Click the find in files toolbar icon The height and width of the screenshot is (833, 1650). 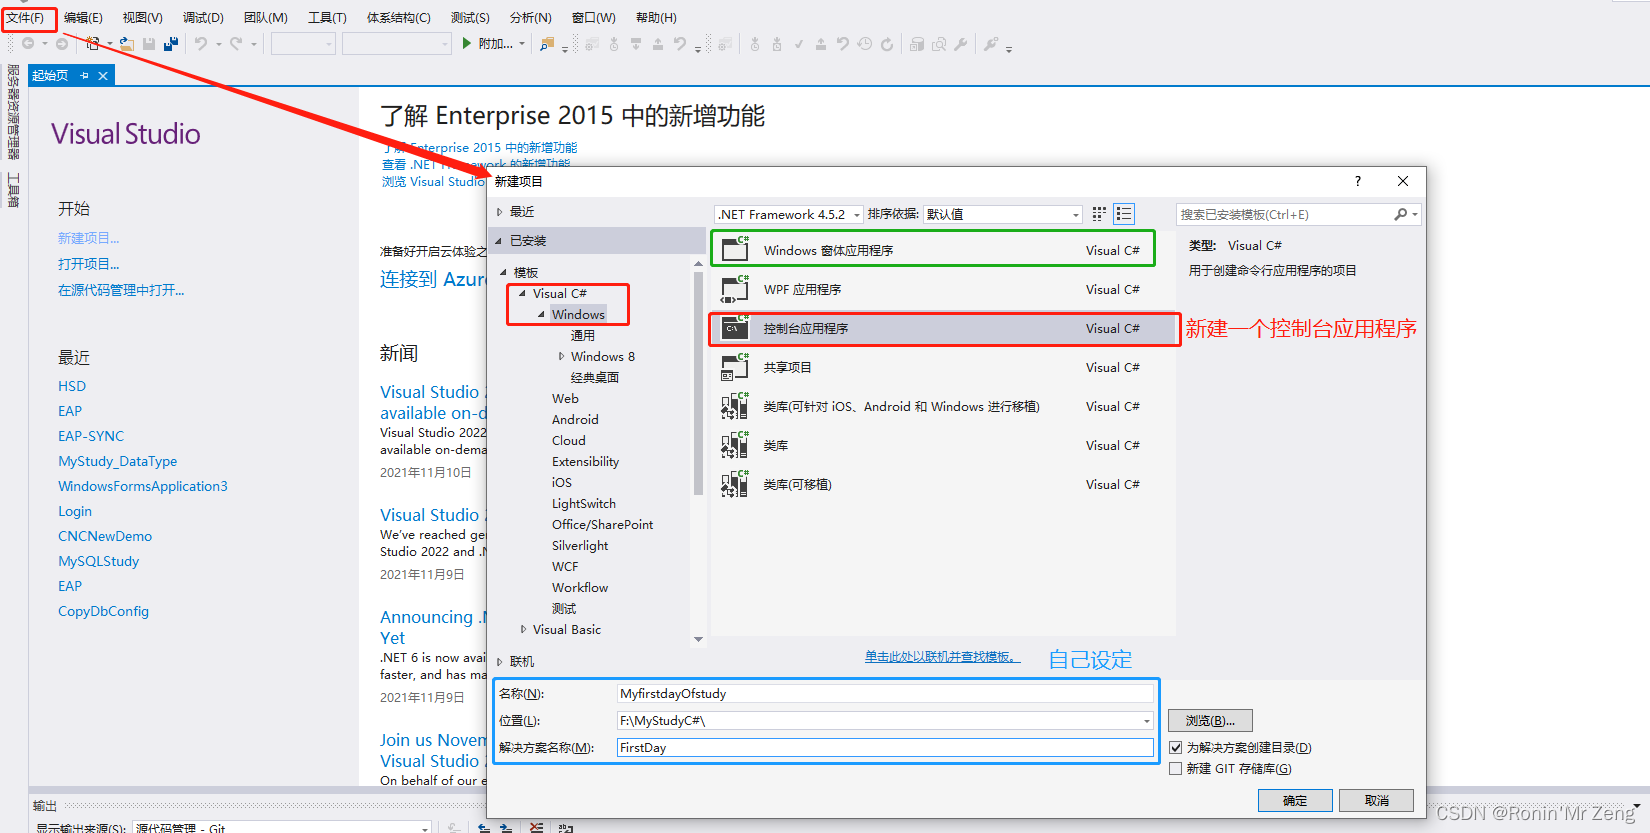[x=547, y=44]
